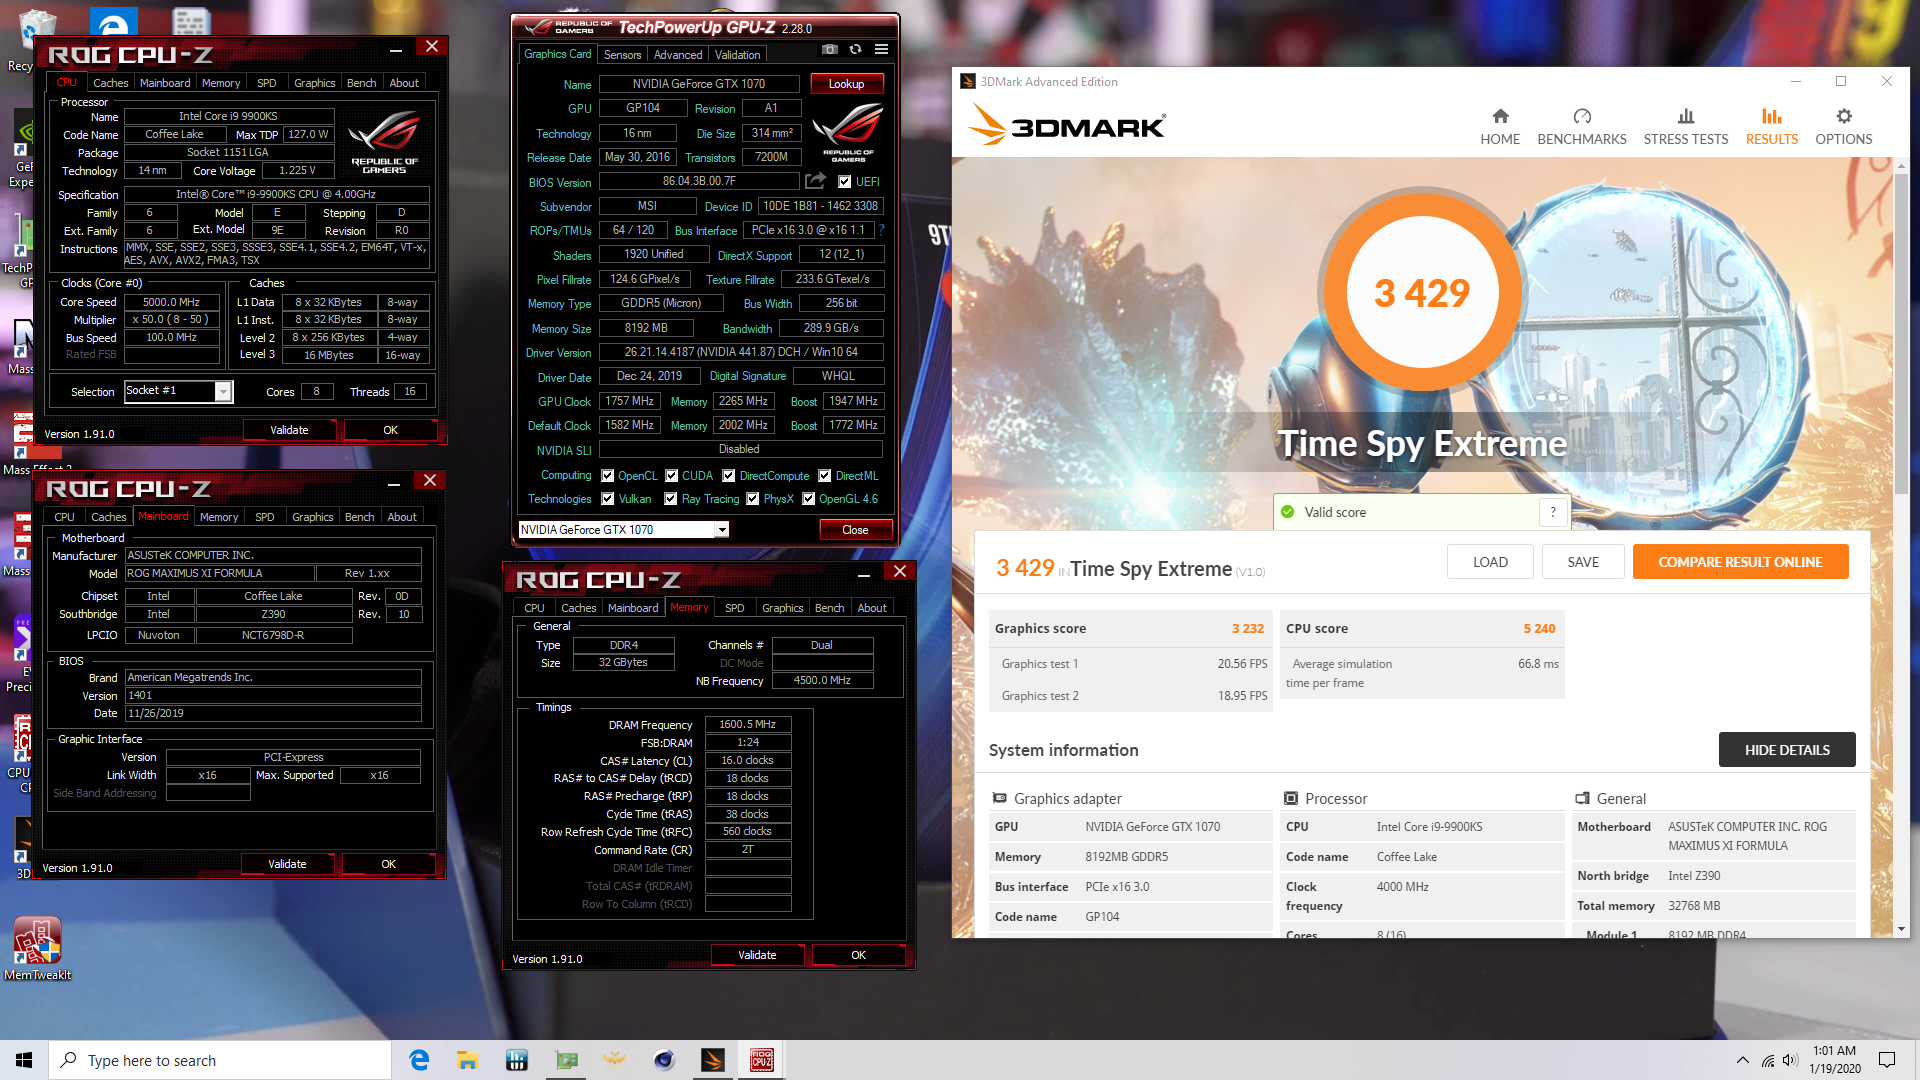Open Recycle Bin desktop icon

pyautogui.click(x=36, y=40)
